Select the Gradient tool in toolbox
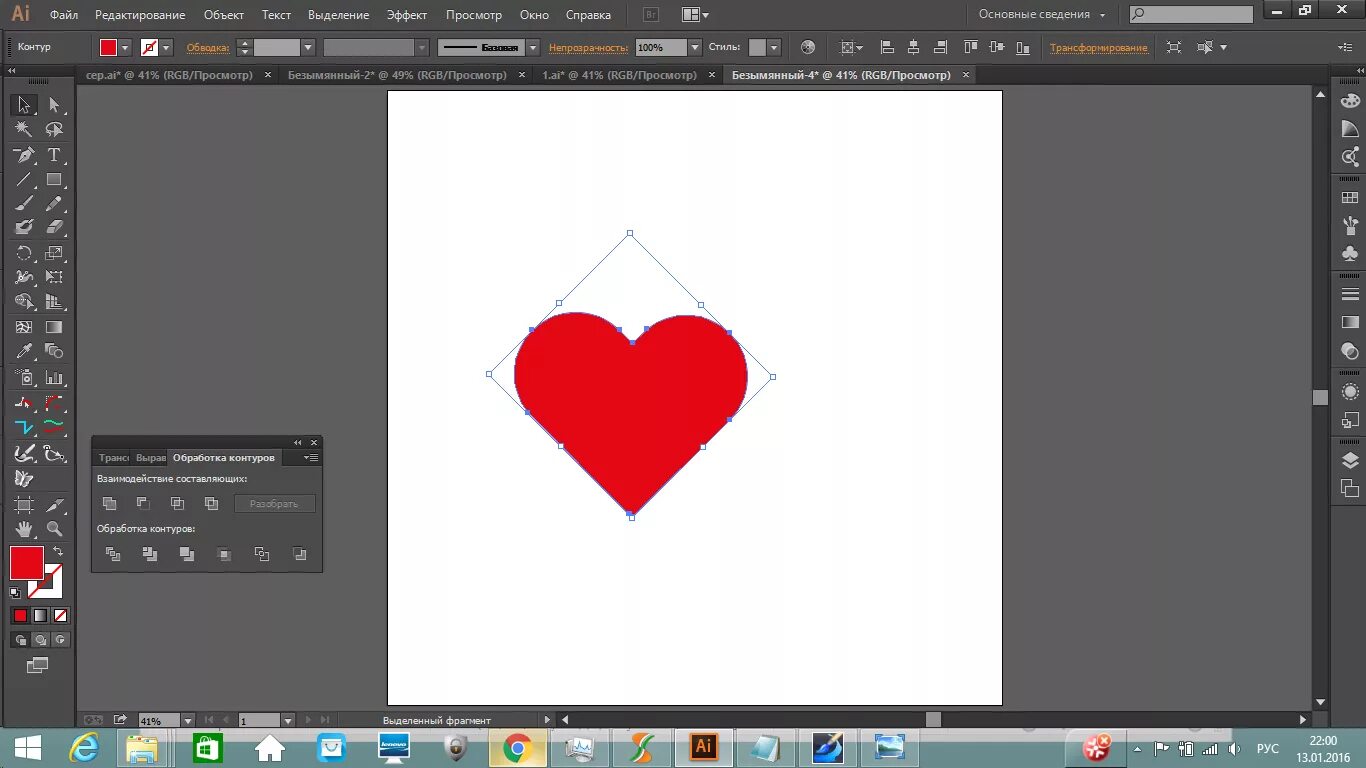 point(54,327)
